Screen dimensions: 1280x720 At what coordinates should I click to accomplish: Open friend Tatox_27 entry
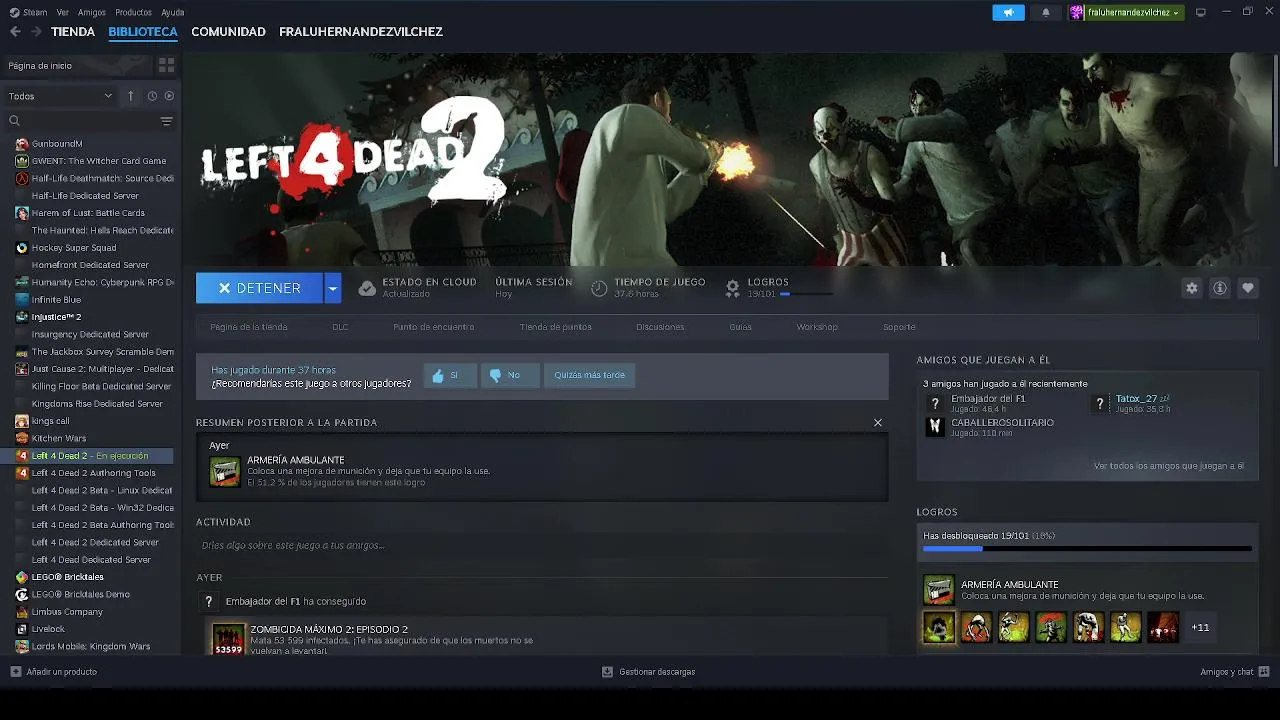(1131, 403)
